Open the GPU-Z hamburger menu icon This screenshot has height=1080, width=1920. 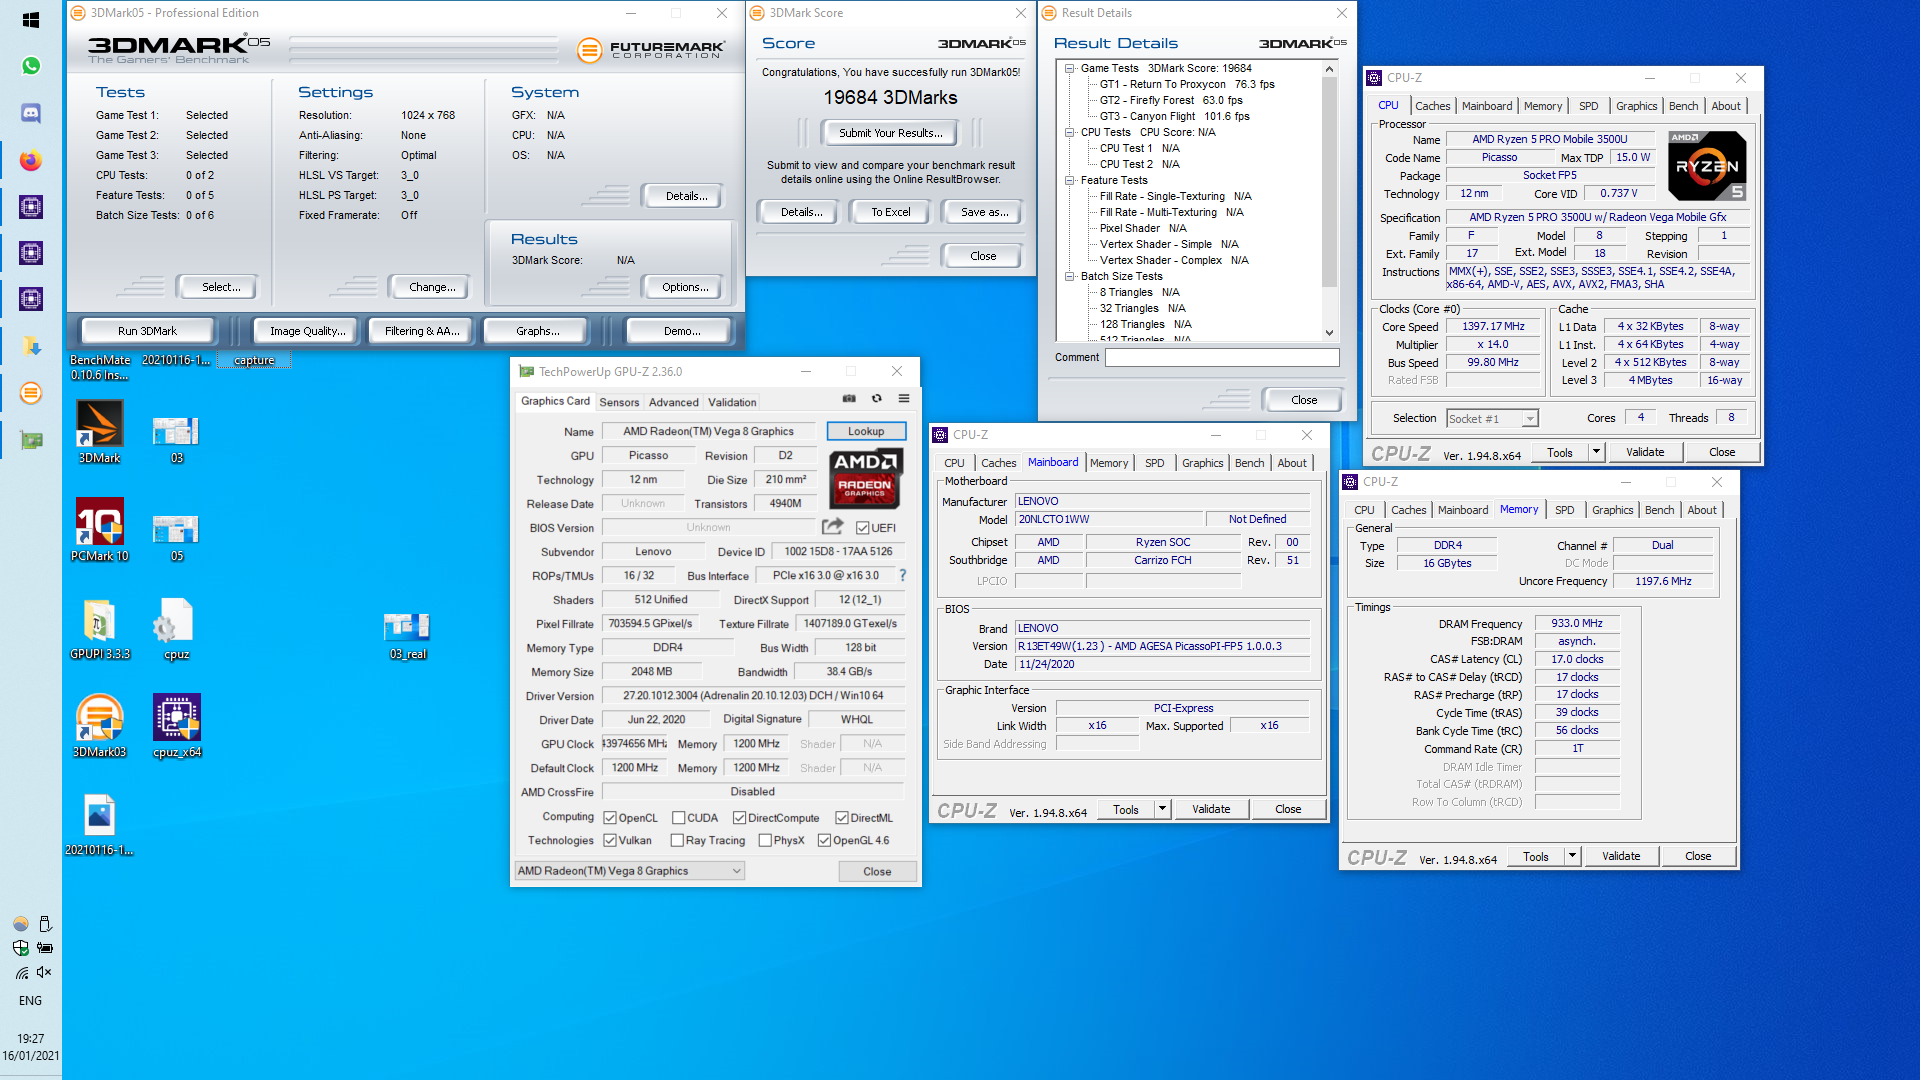904,398
